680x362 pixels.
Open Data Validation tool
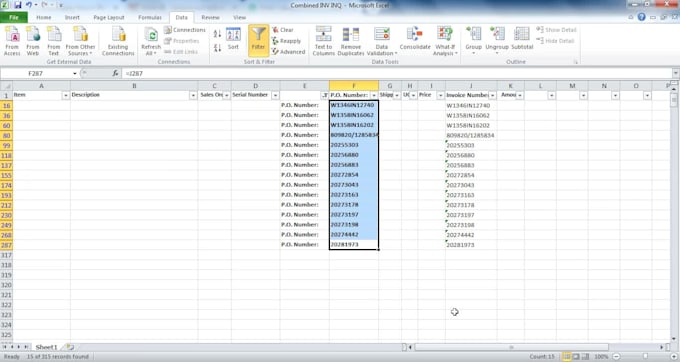point(382,41)
